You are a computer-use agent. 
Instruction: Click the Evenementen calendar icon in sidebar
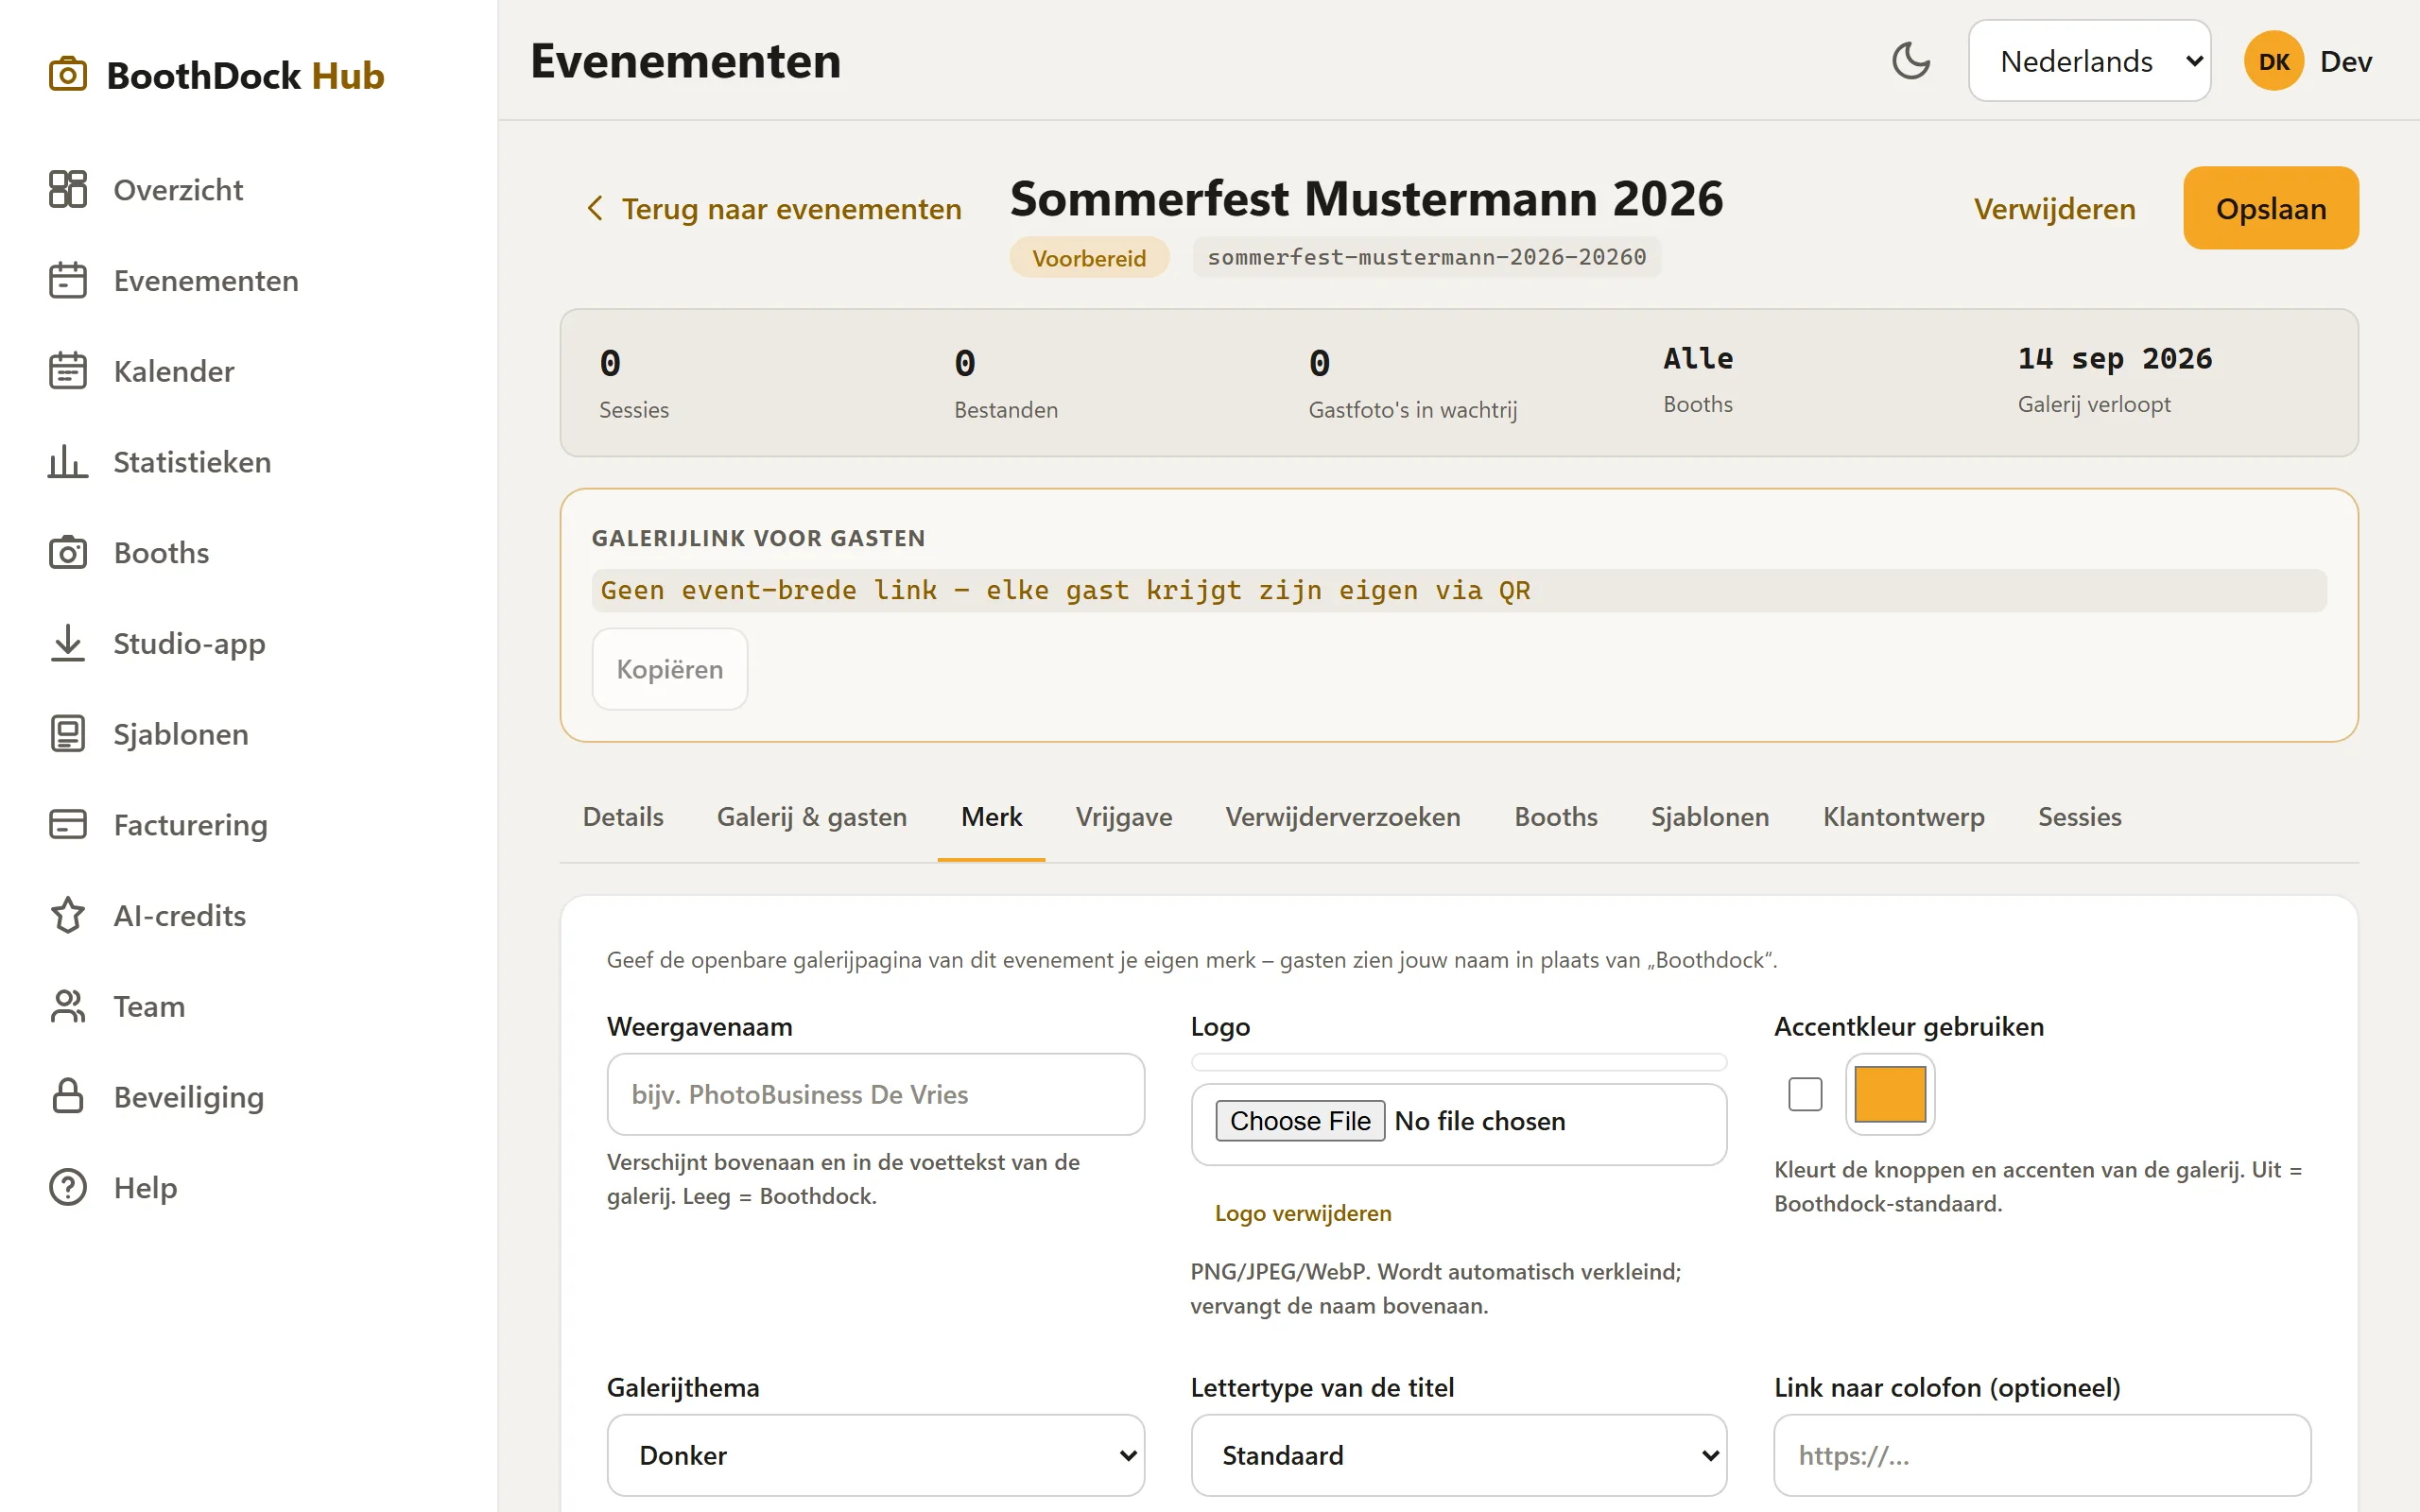pos(68,280)
